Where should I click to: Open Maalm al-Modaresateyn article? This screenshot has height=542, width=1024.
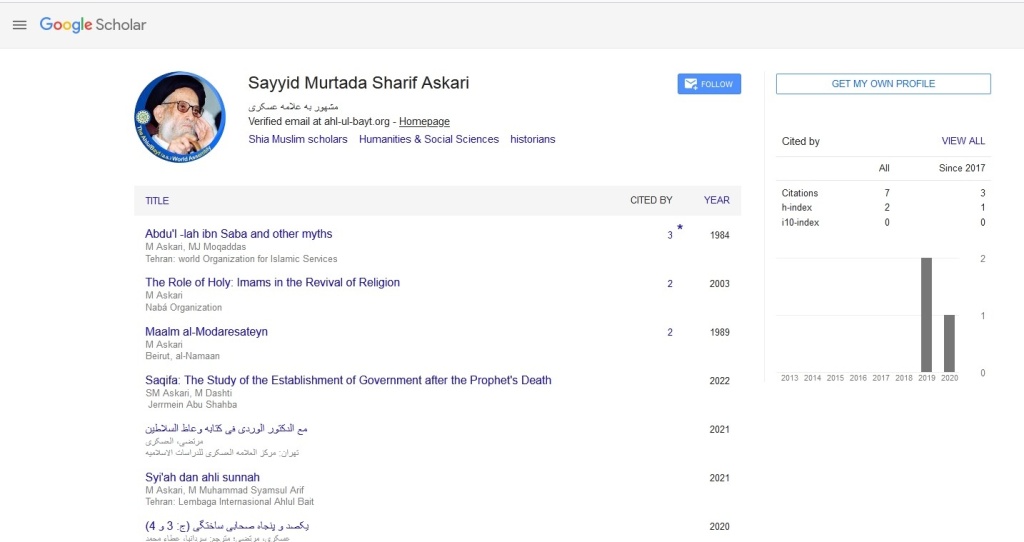(x=206, y=332)
